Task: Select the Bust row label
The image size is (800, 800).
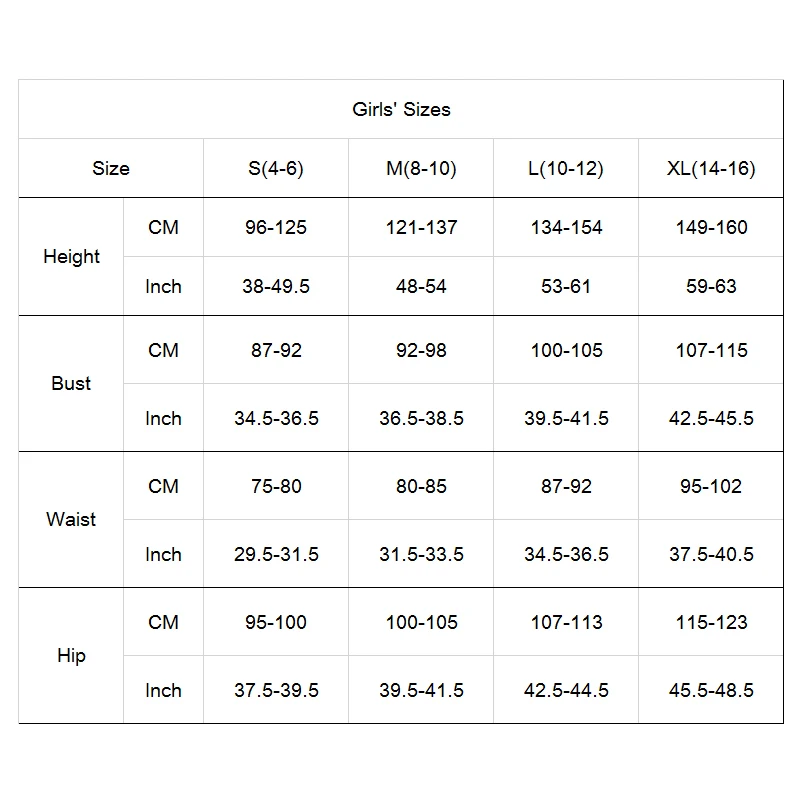Action: [71, 383]
